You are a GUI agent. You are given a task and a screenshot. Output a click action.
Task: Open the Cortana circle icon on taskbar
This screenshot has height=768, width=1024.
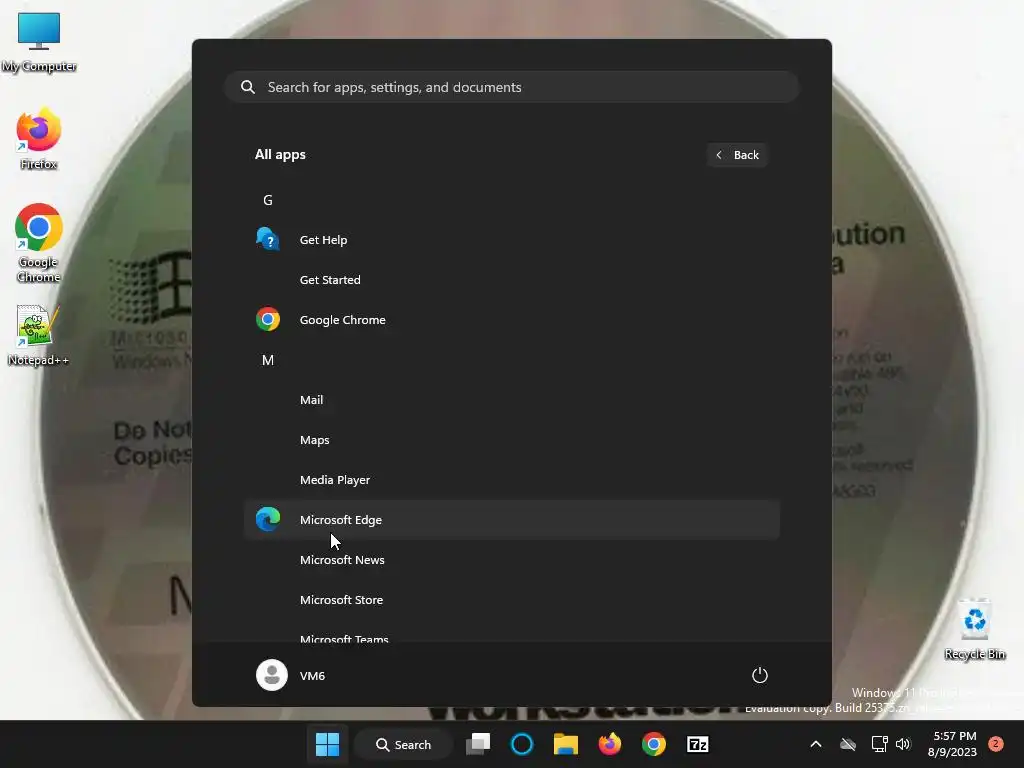522,744
